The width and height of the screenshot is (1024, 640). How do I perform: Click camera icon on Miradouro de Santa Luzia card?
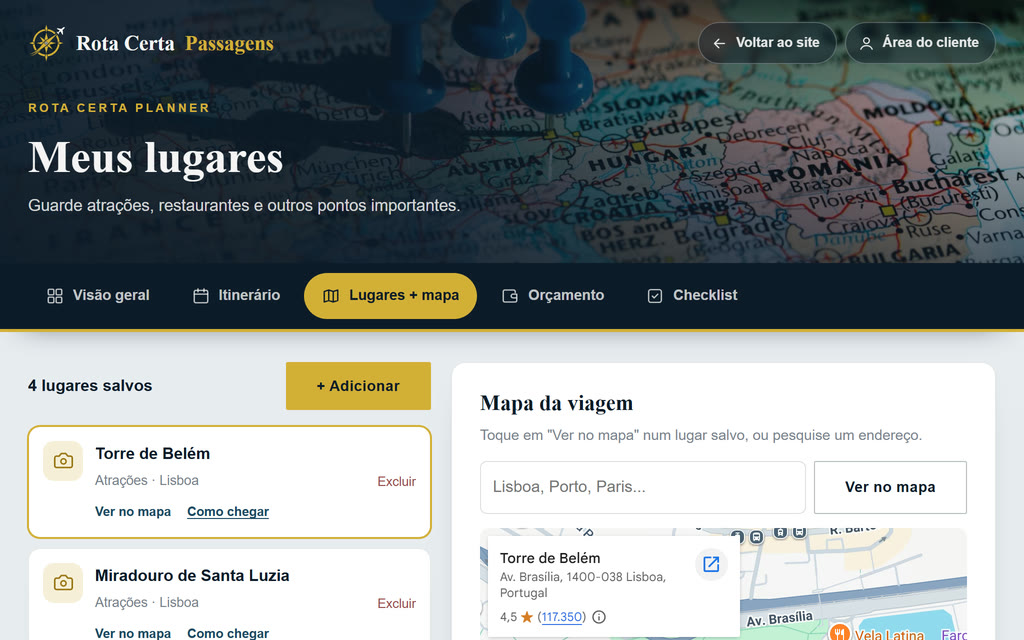[63, 583]
